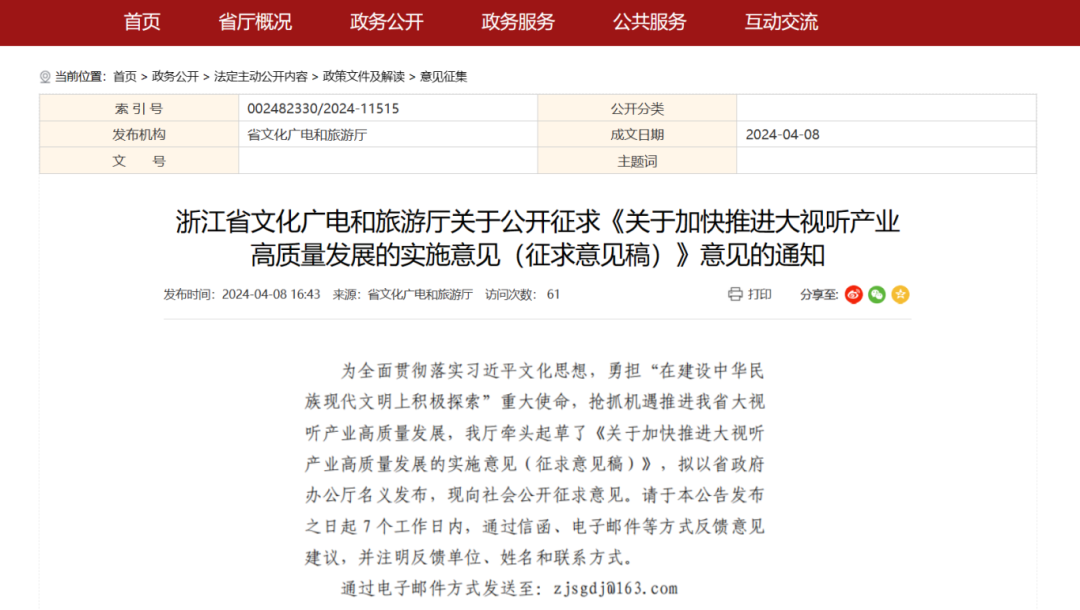Click the index number 002482330/2024-11515

tap(323, 108)
